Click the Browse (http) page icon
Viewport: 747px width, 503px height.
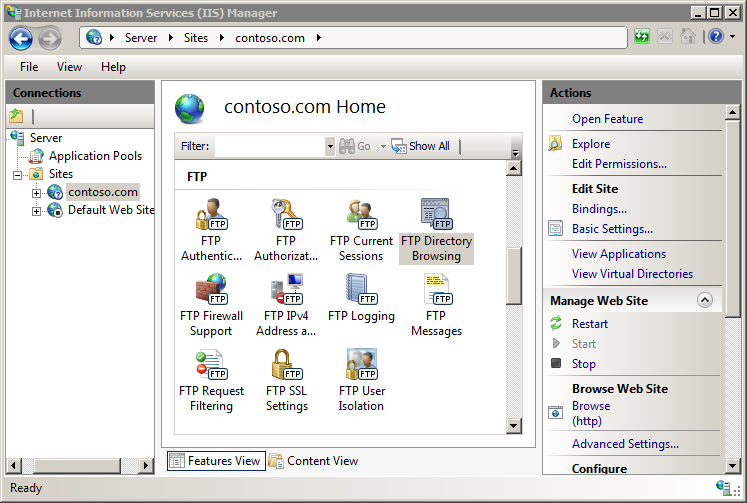pos(555,412)
